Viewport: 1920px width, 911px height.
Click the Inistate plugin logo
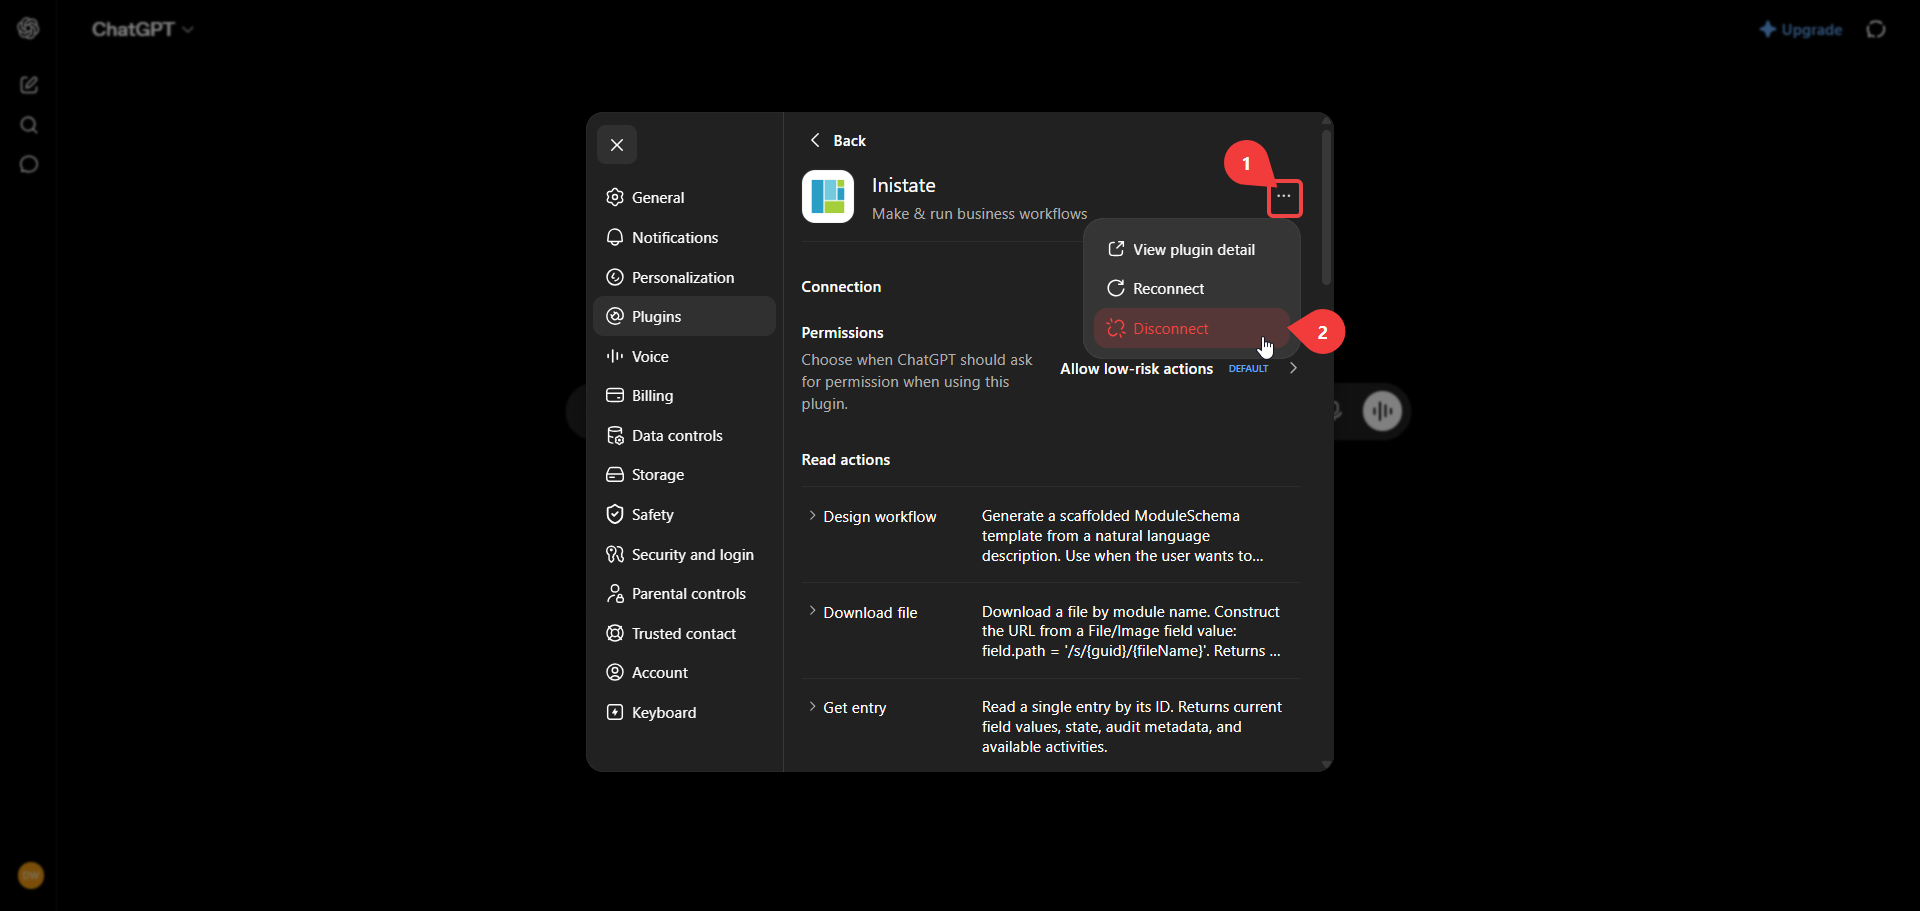click(x=828, y=196)
